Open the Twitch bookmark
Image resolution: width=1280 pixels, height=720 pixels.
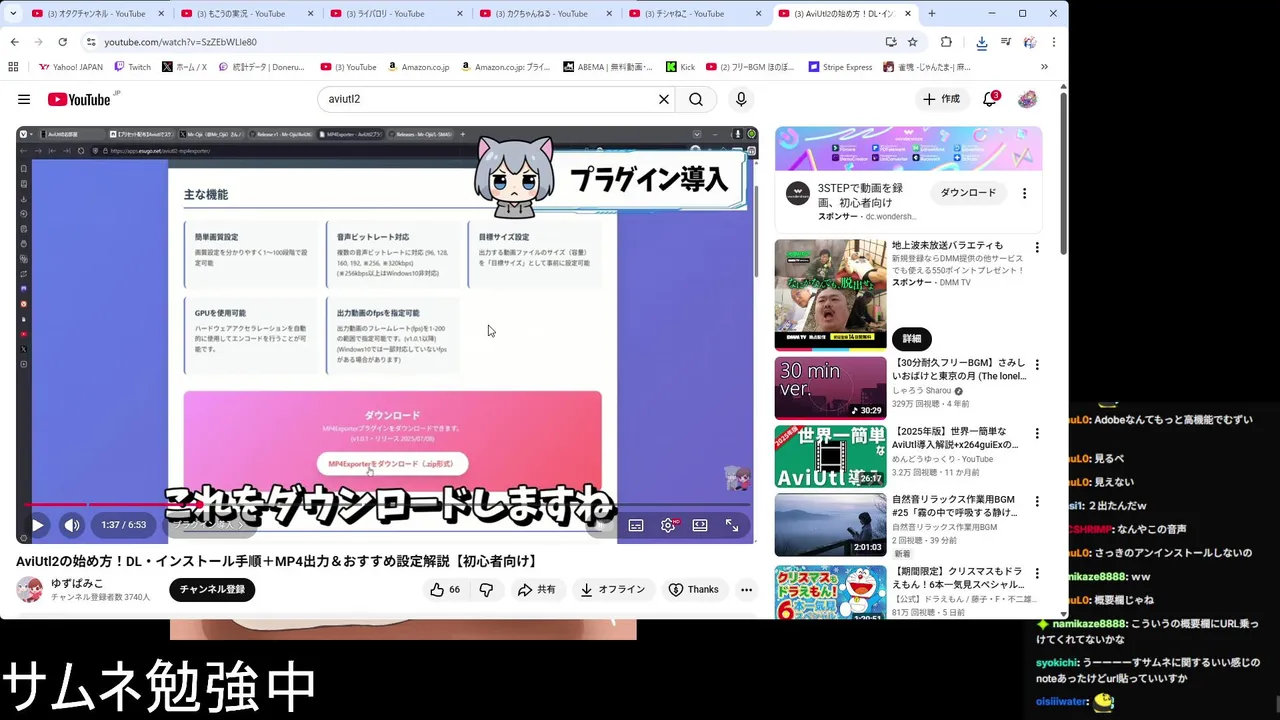pyautogui.click(x=133, y=67)
